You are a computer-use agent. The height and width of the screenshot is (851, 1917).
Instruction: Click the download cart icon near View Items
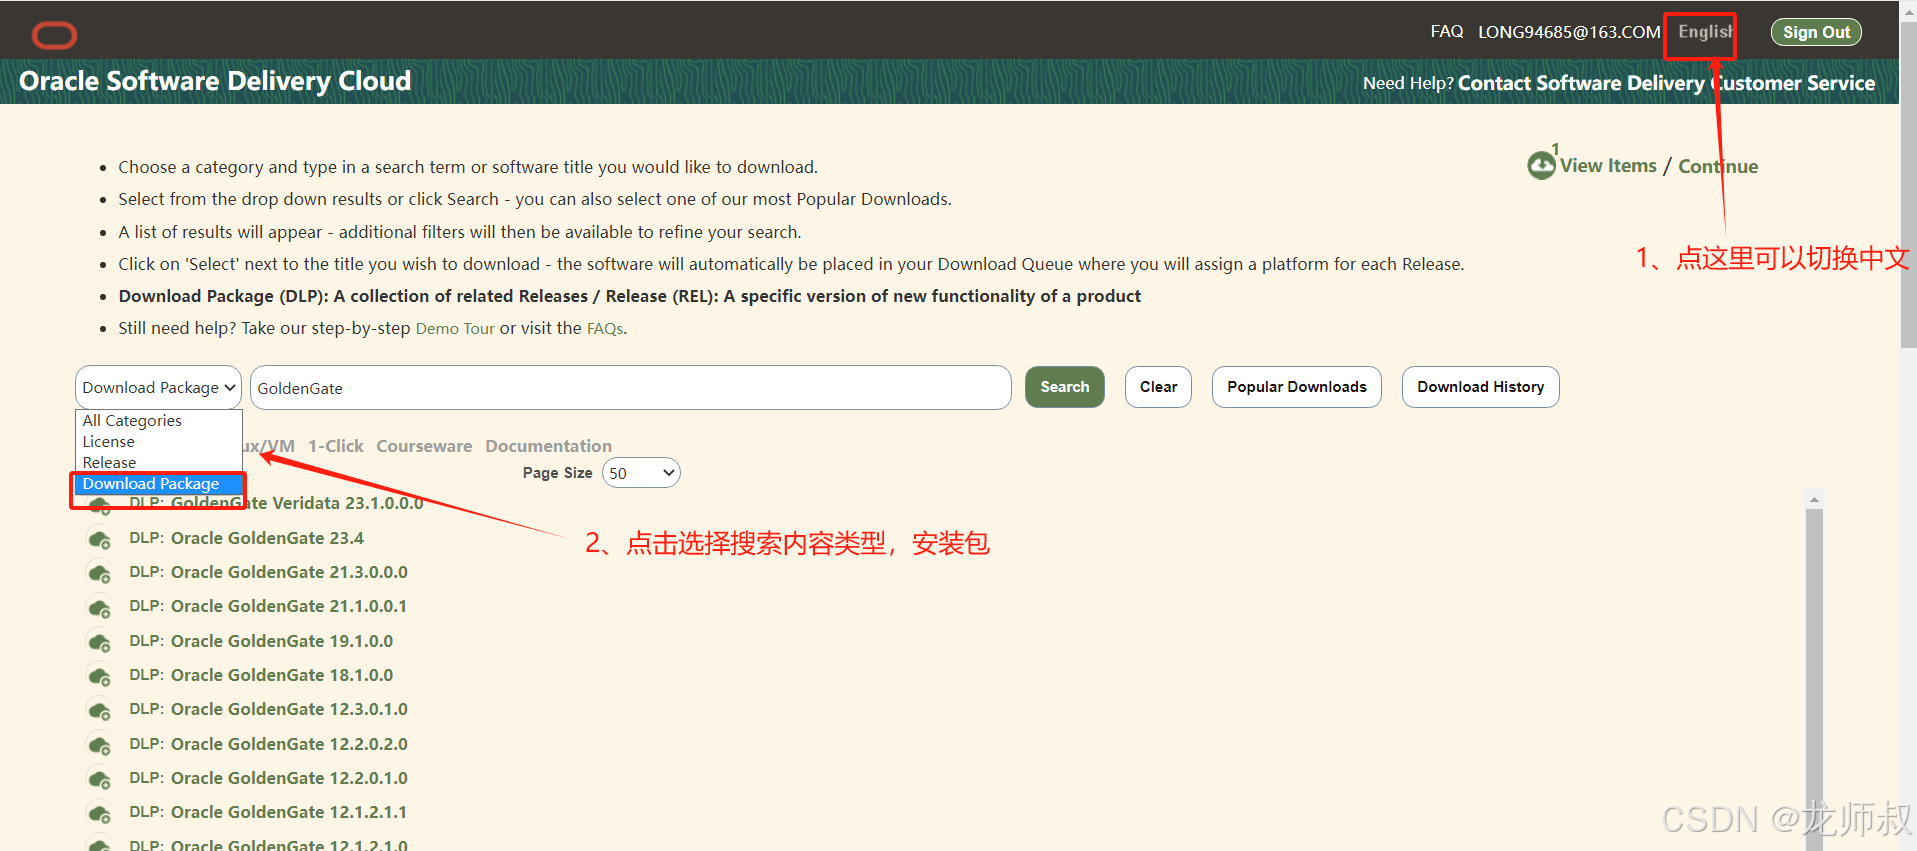(1541, 165)
